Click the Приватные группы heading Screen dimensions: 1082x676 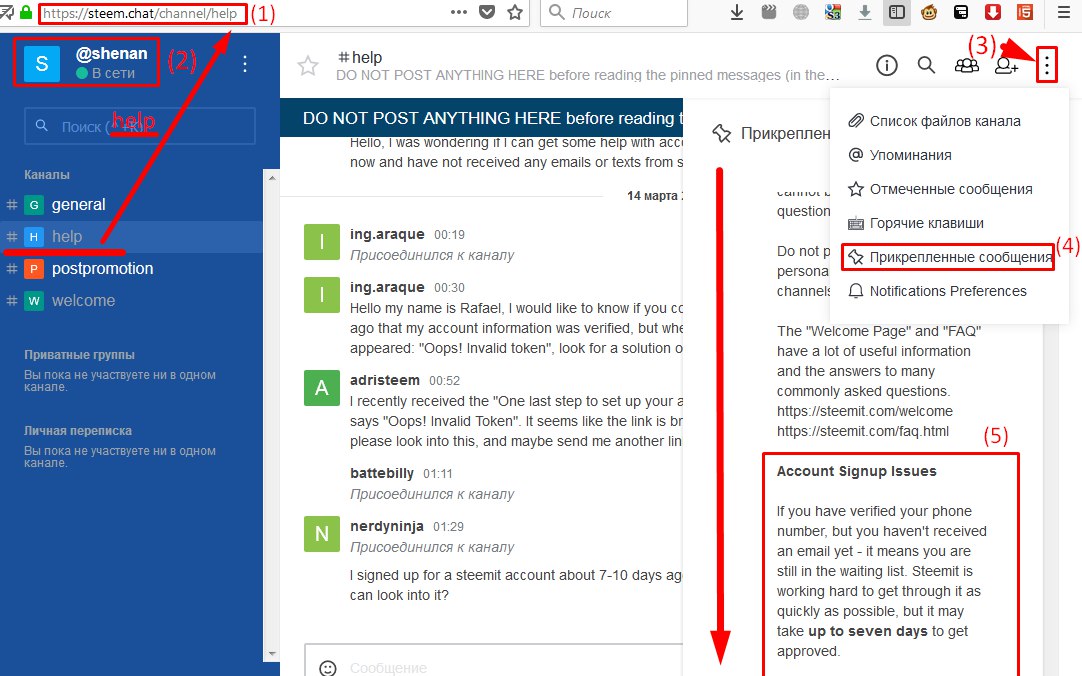click(79, 355)
